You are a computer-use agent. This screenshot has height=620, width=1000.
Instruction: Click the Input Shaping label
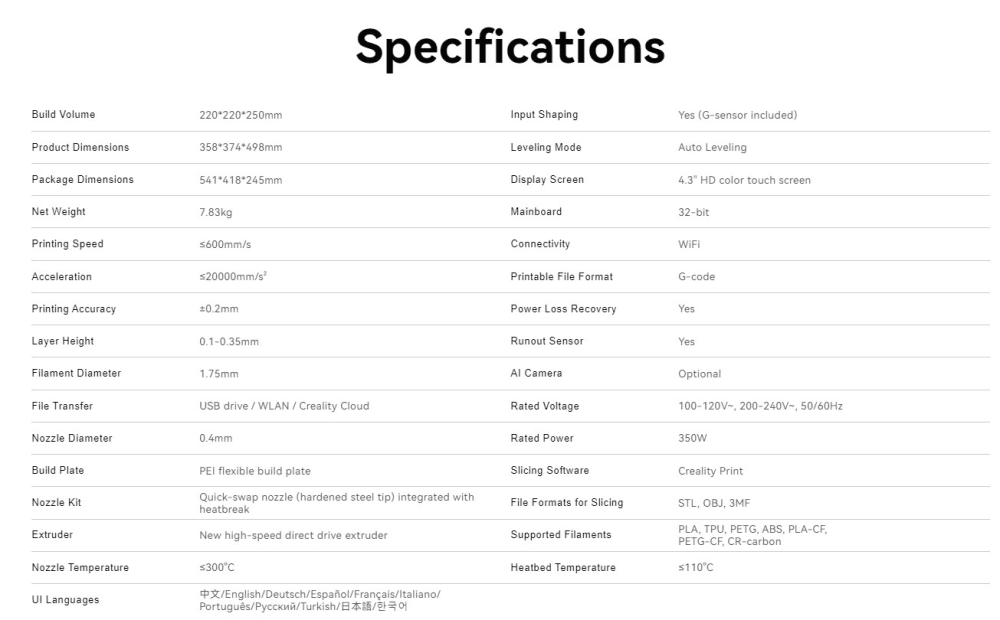(544, 115)
